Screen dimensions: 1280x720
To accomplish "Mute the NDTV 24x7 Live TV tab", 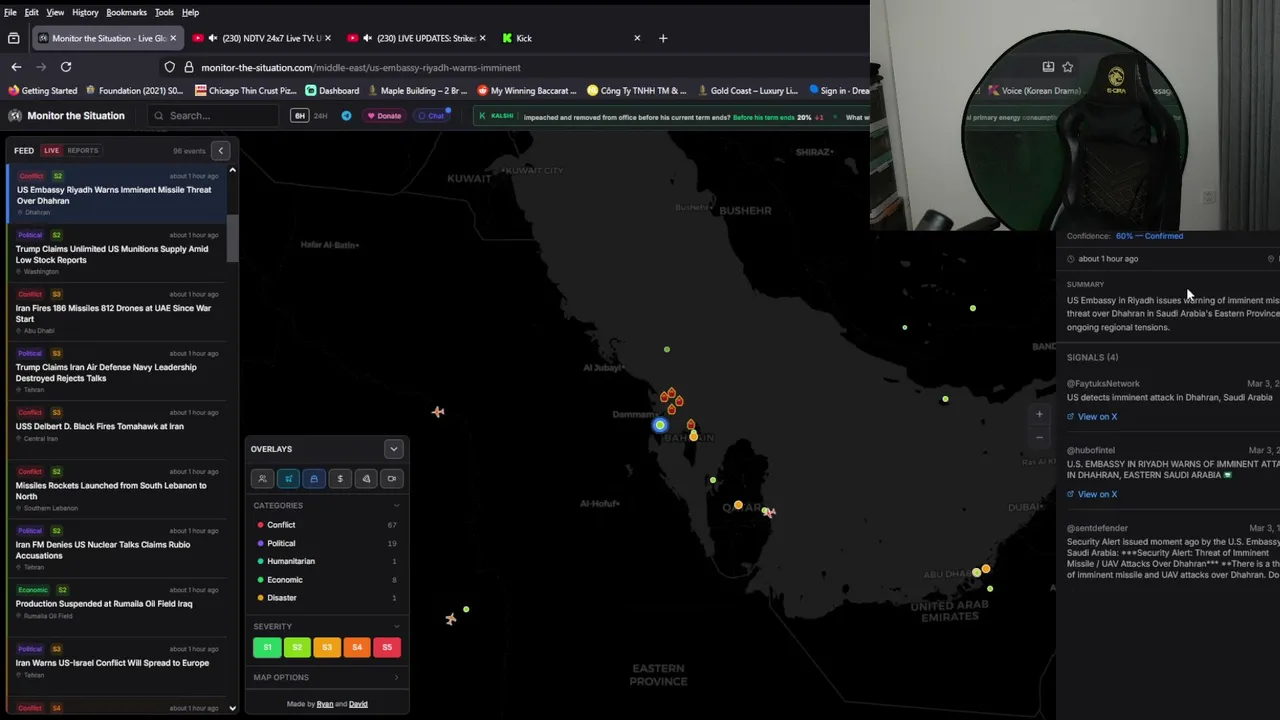I will pyautogui.click(x=212, y=38).
